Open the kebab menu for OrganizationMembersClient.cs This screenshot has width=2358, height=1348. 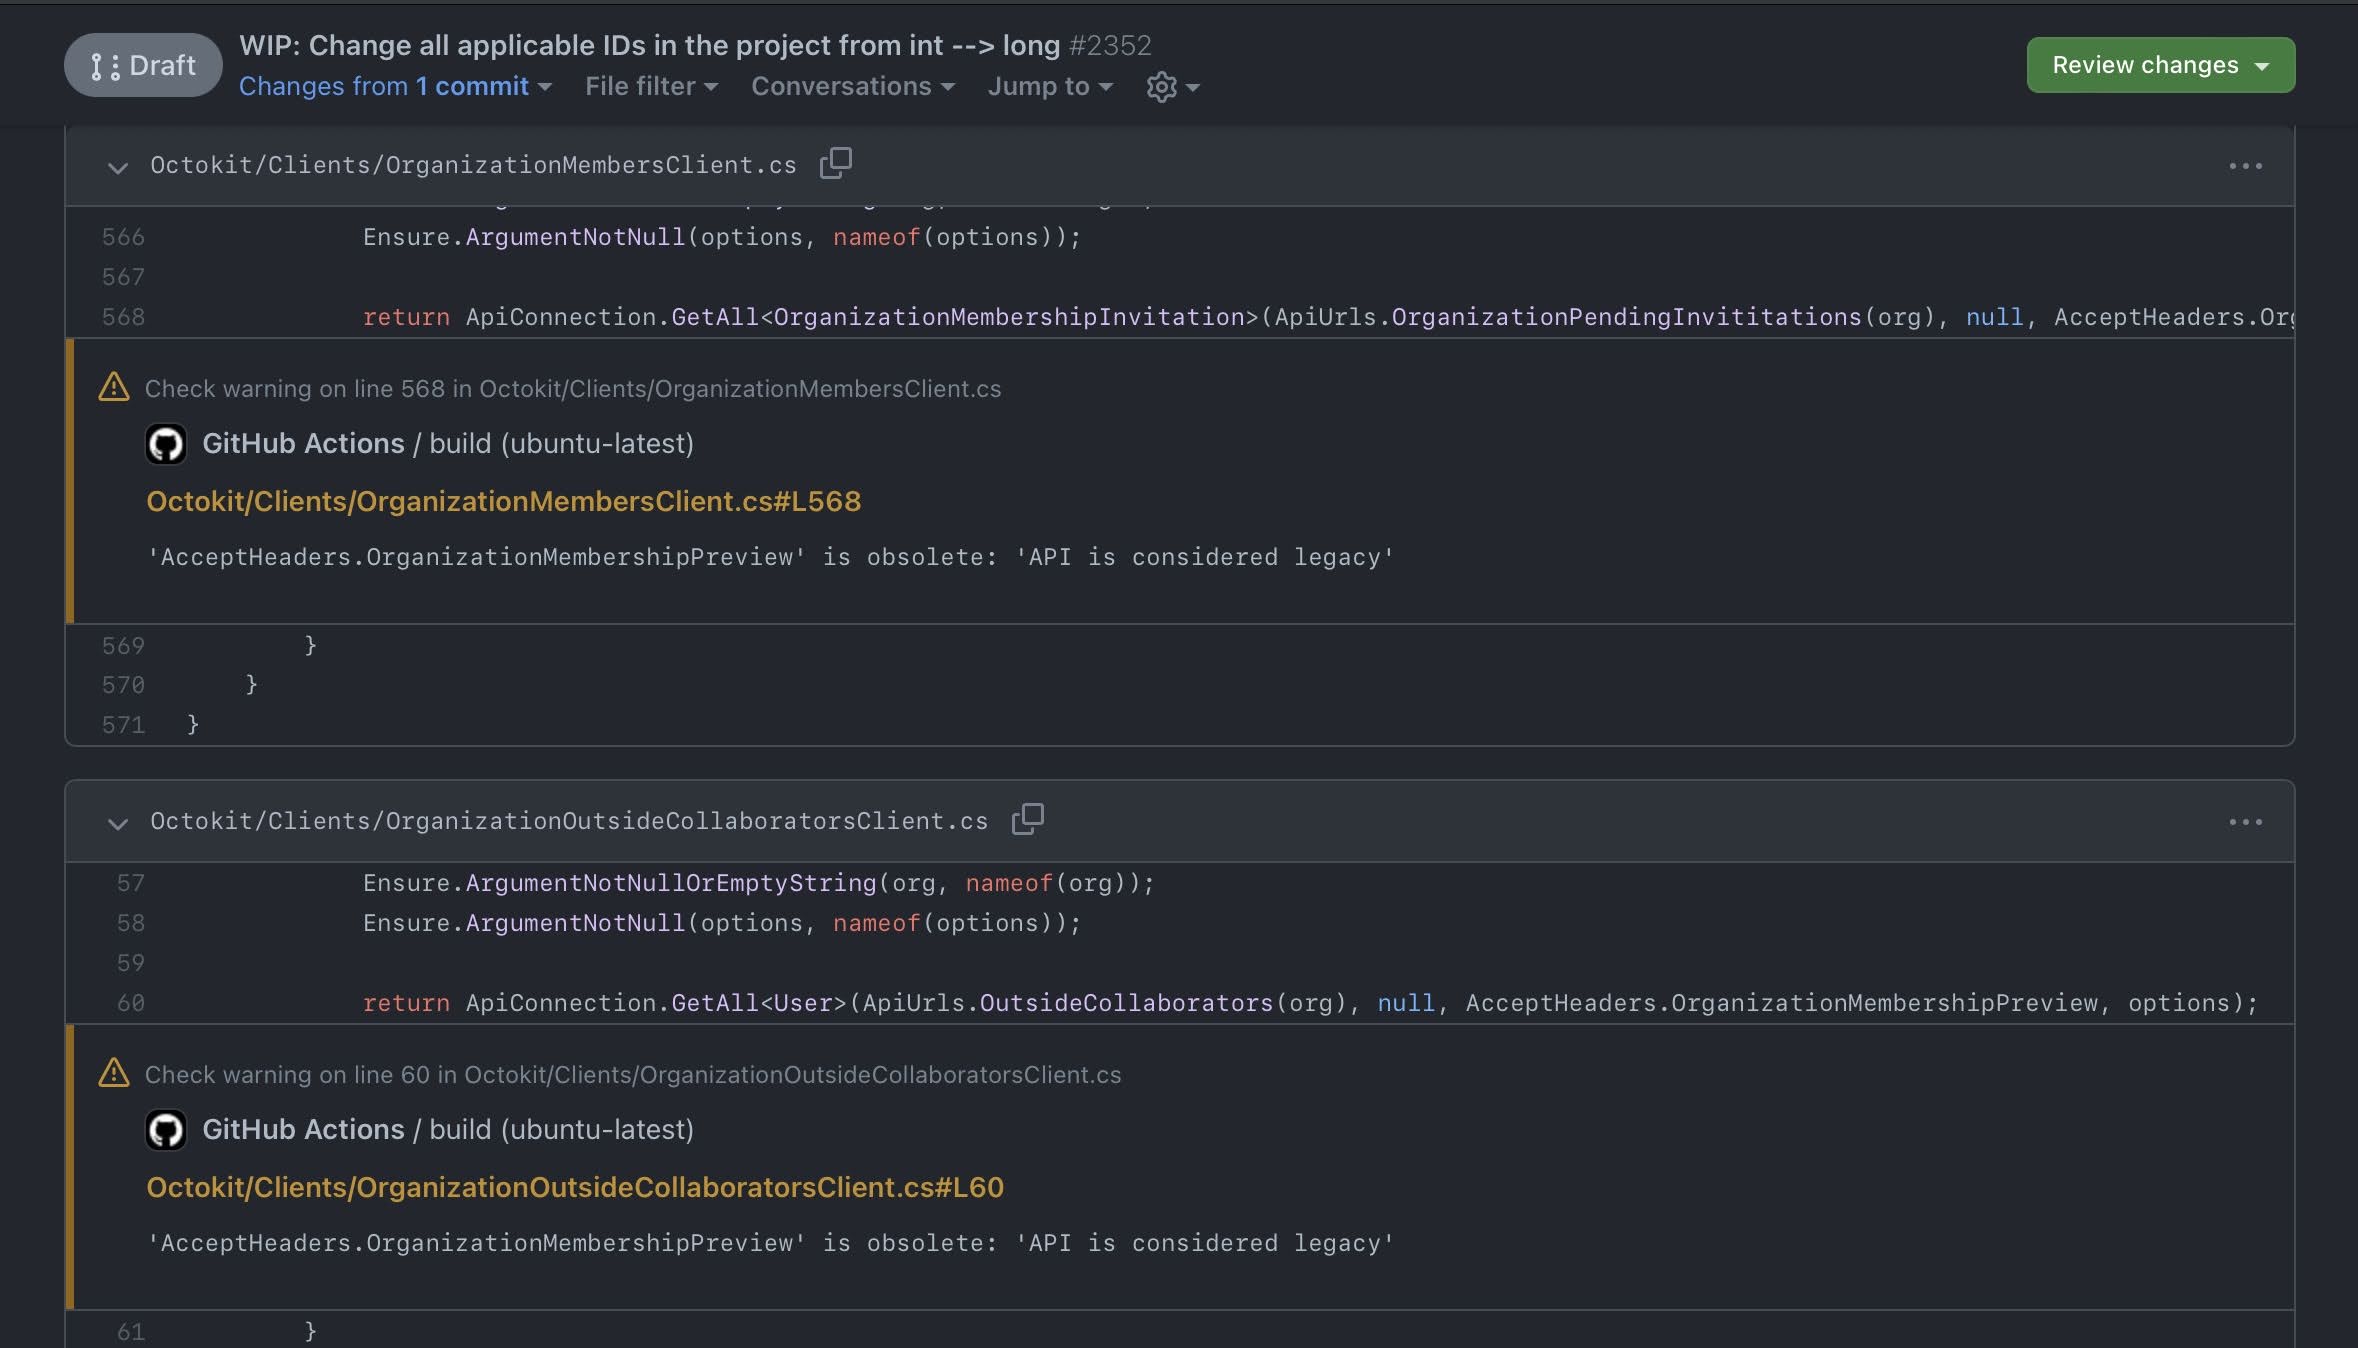(x=2246, y=166)
